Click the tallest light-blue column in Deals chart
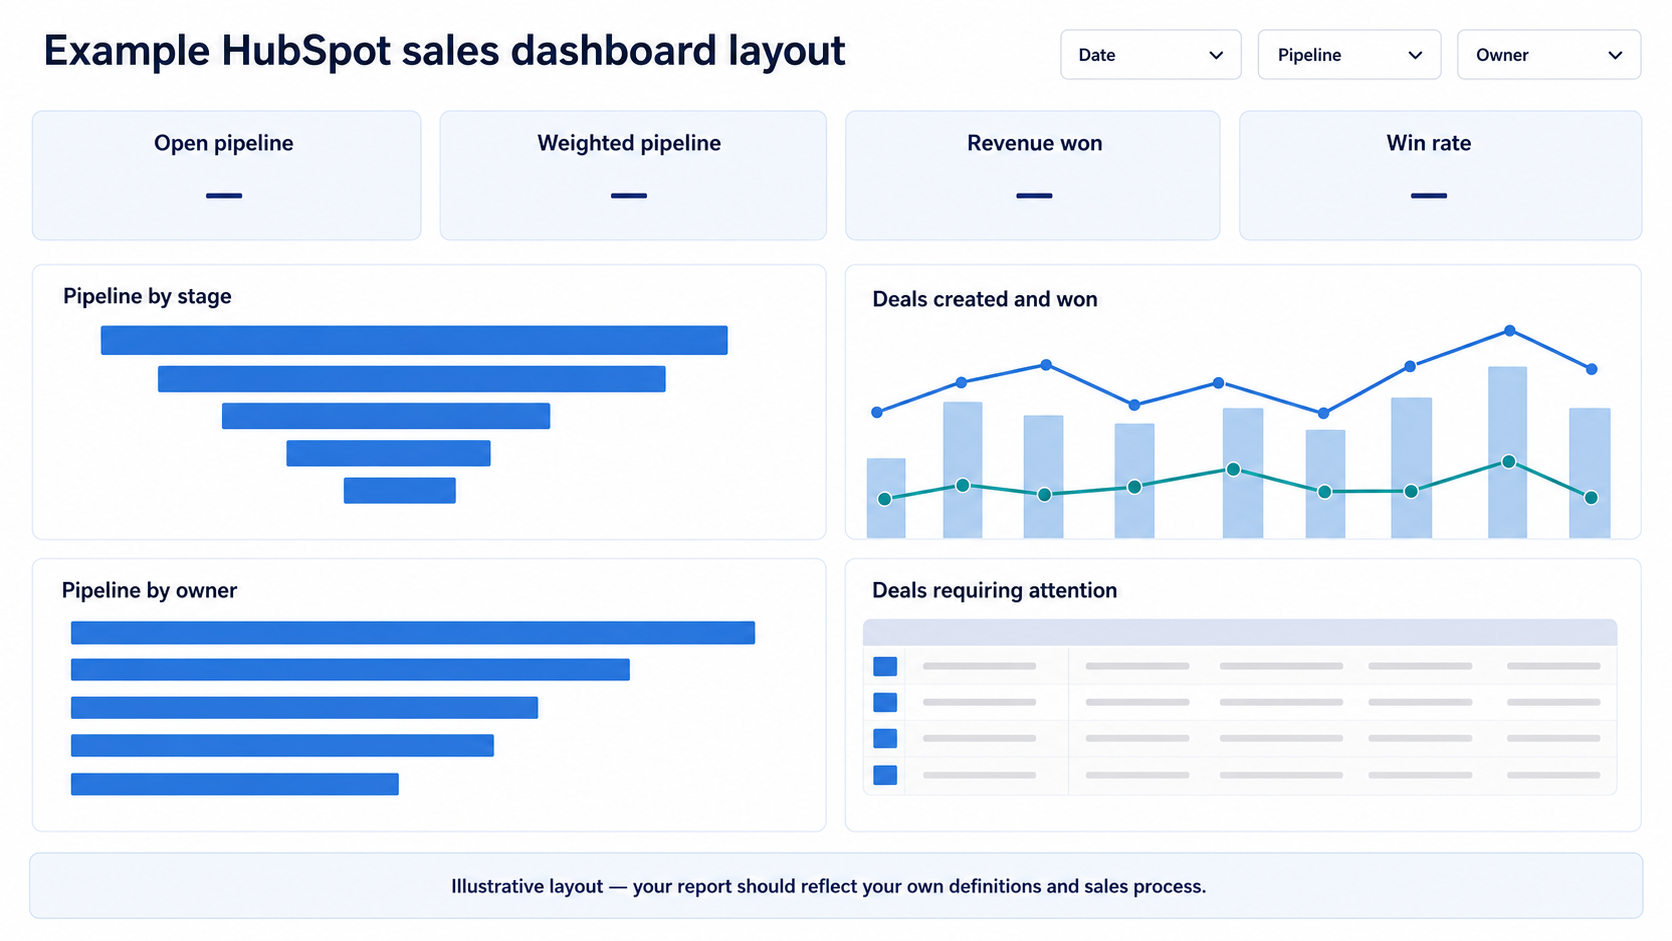The image size is (1672, 941). (x=1508, y=452)
